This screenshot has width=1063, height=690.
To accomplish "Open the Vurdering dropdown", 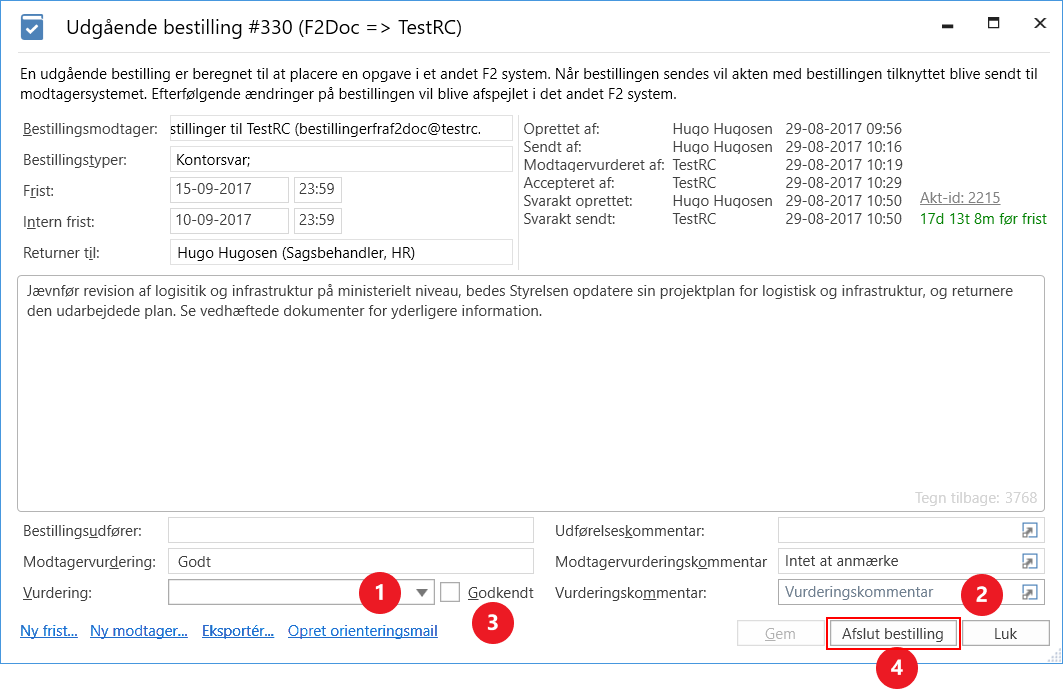I will coord(423,593).
